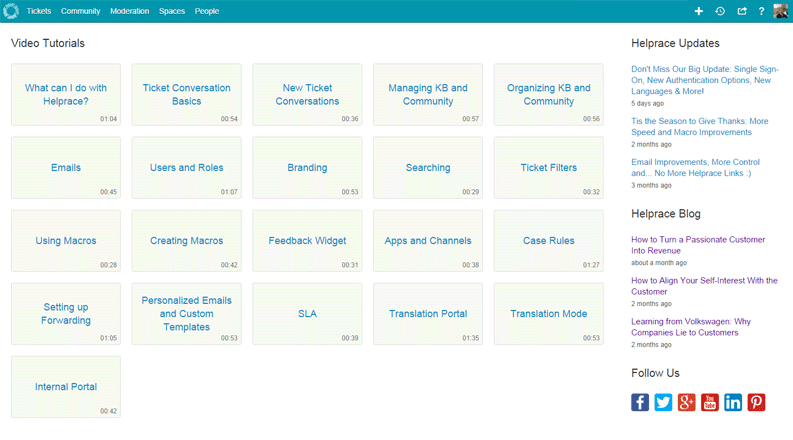Open the history clock icon

click(720, 11)
